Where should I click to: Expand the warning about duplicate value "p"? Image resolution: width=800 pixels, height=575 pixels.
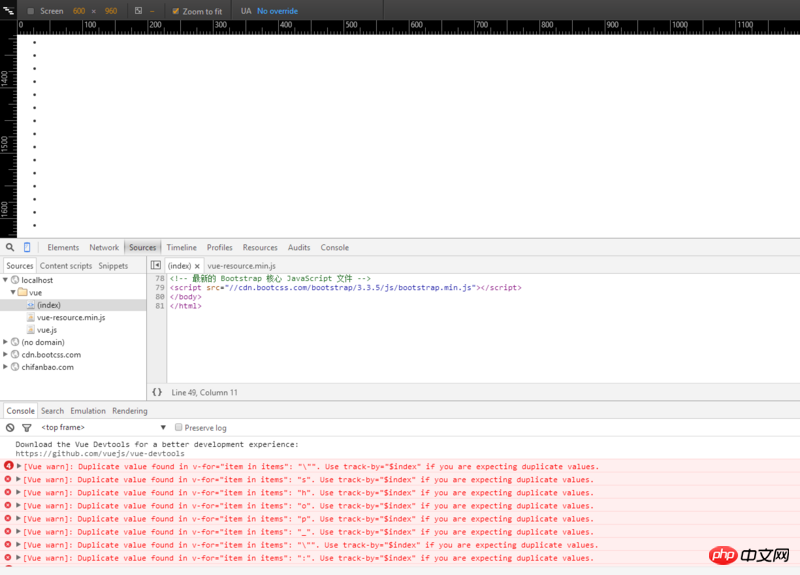click(18, 518)
